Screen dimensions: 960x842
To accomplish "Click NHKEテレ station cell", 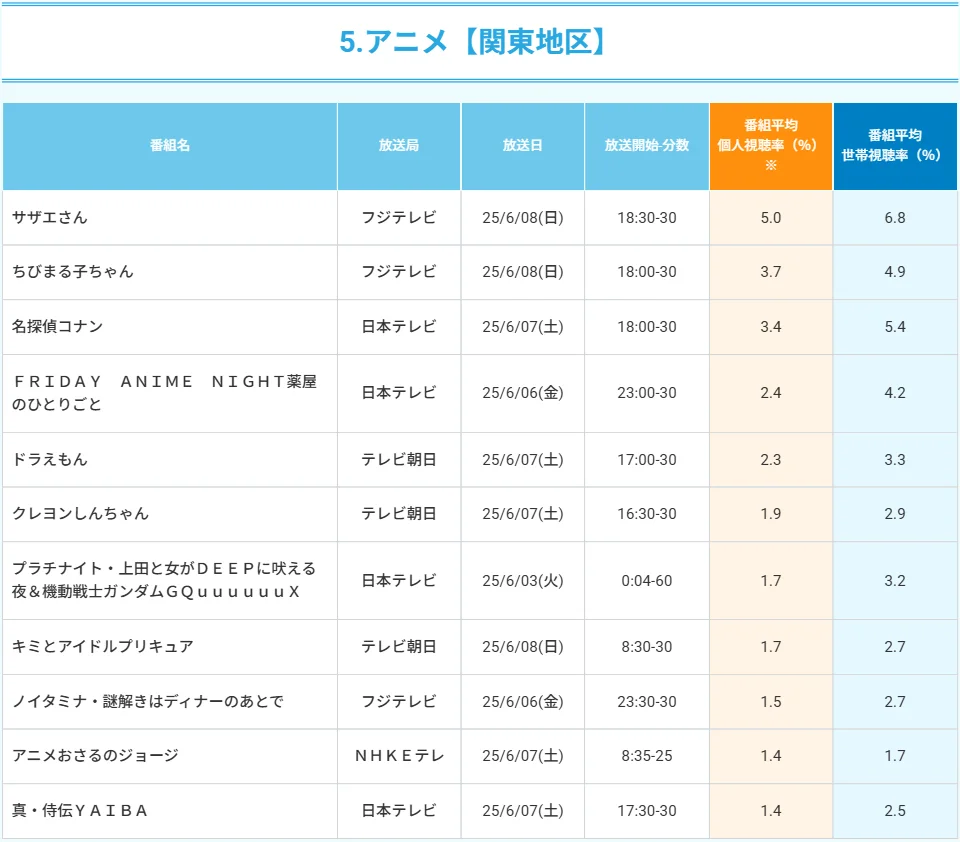I will click(399, 756).
